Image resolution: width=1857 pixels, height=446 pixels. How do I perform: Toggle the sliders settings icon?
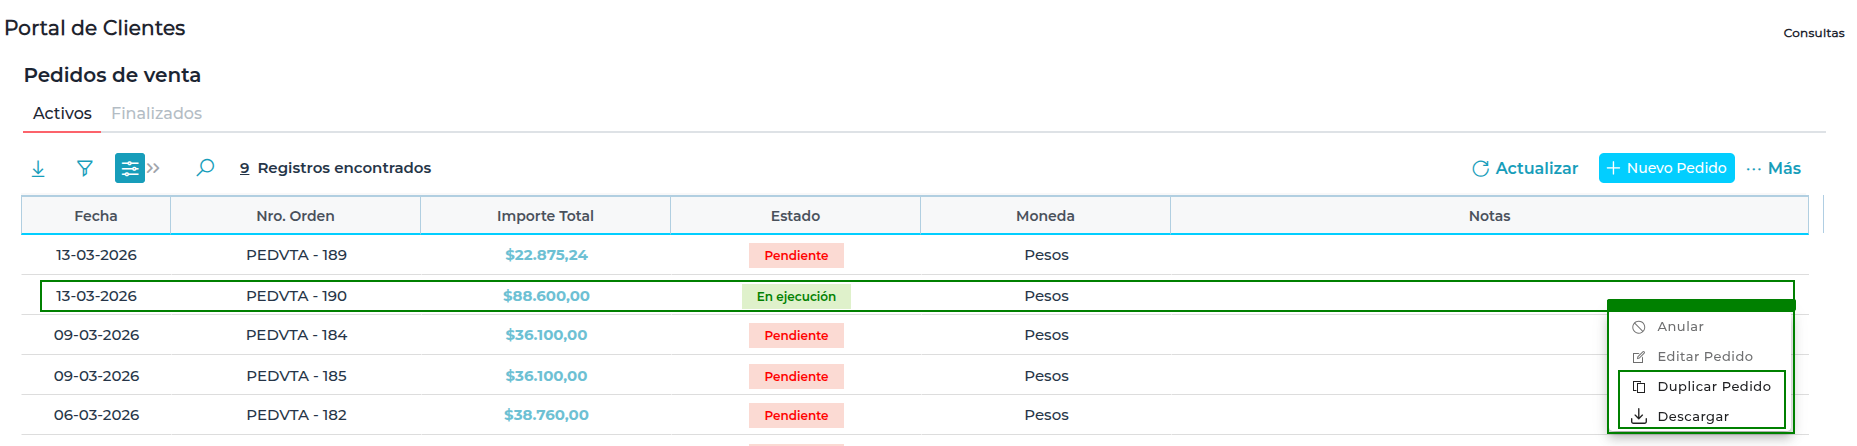(x=129, y=168)
